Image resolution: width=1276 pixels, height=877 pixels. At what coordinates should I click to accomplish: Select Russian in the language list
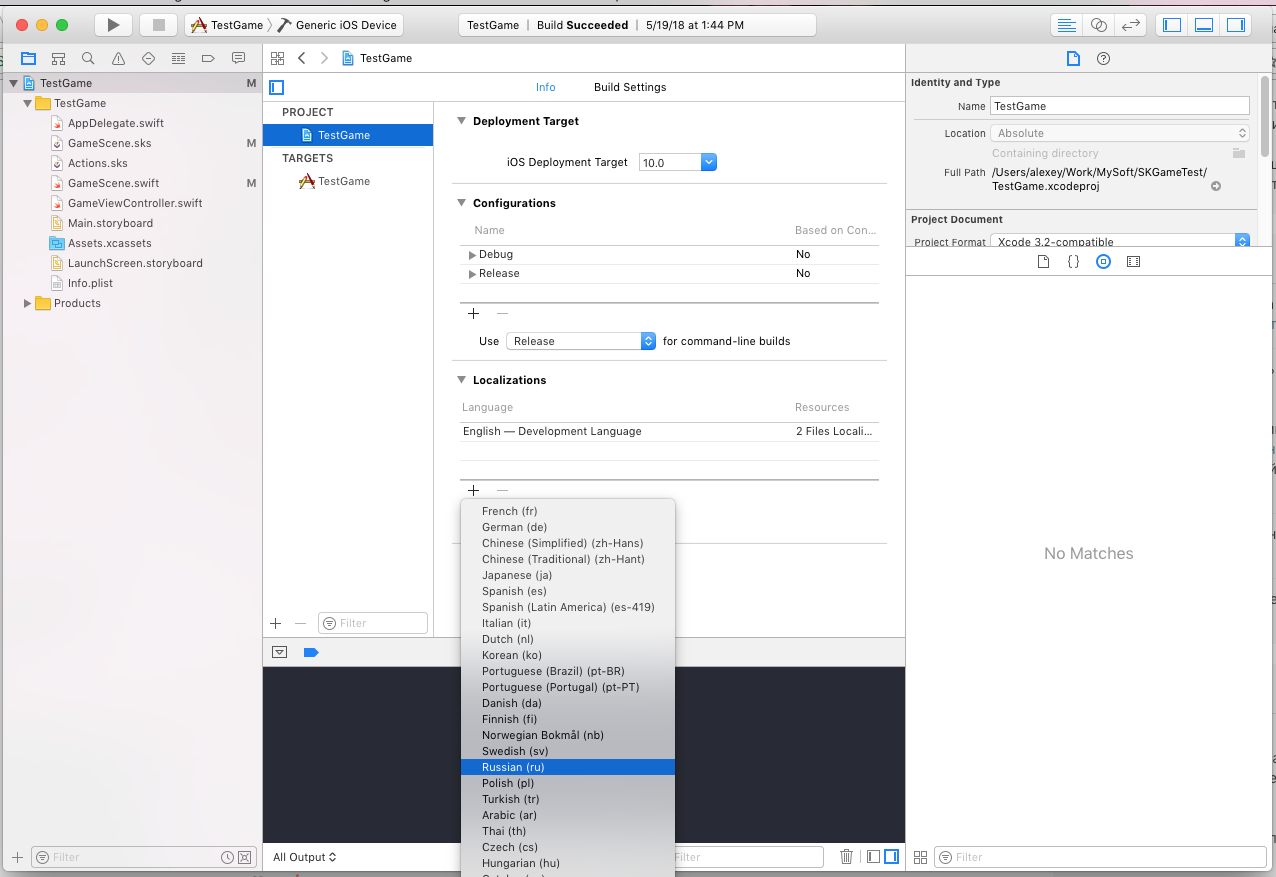pos(512,766)
